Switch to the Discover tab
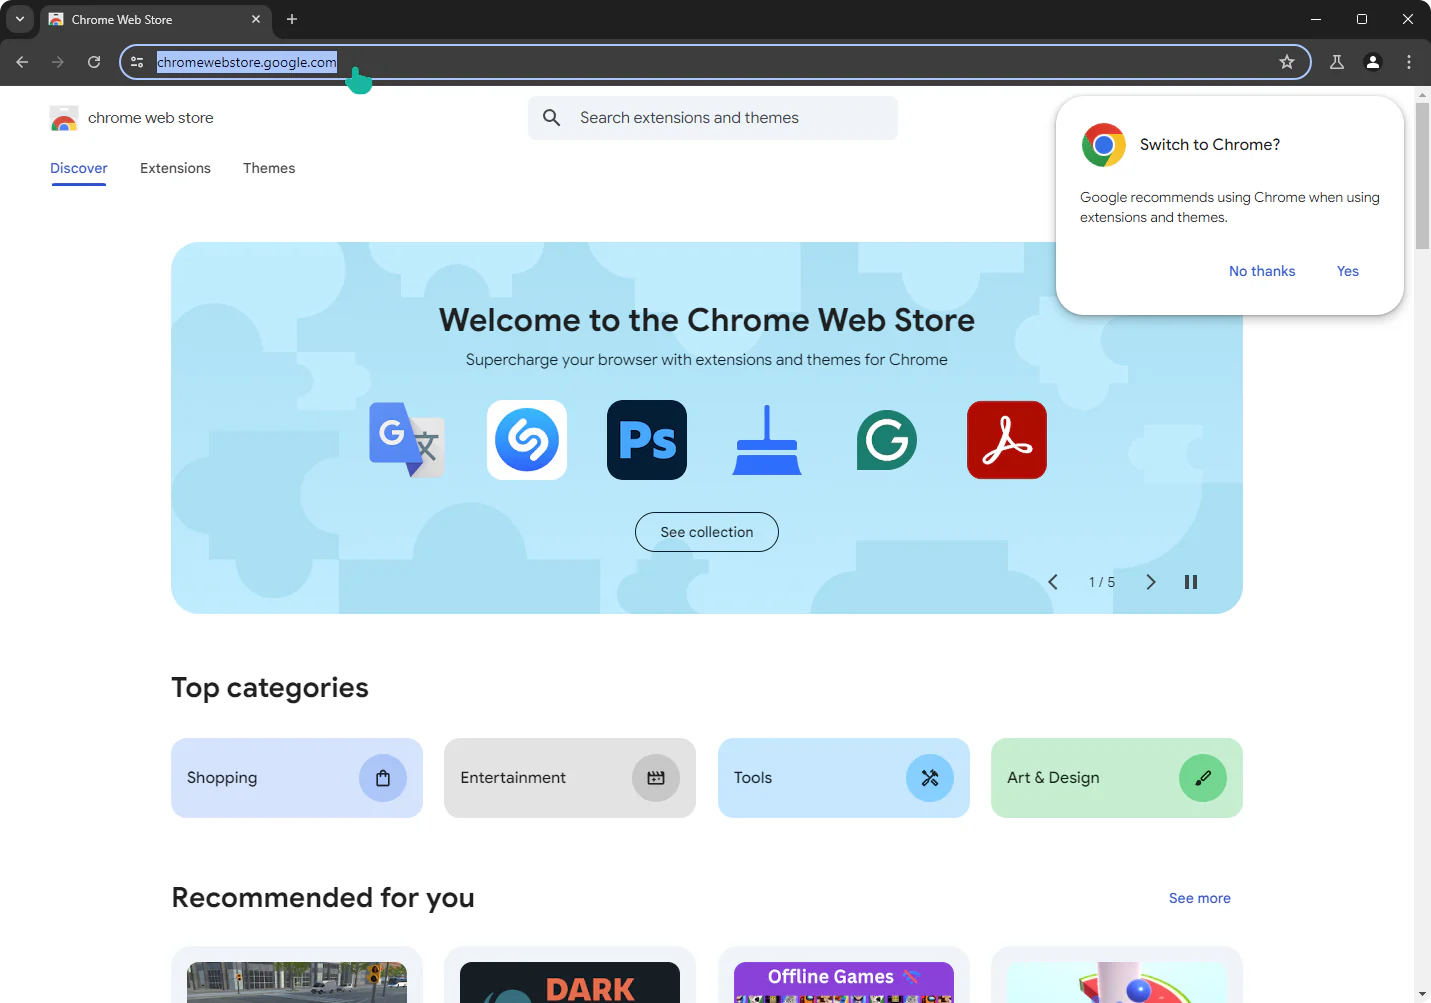The width and height of the screenshot is (1431, 1003). point(79,168)
